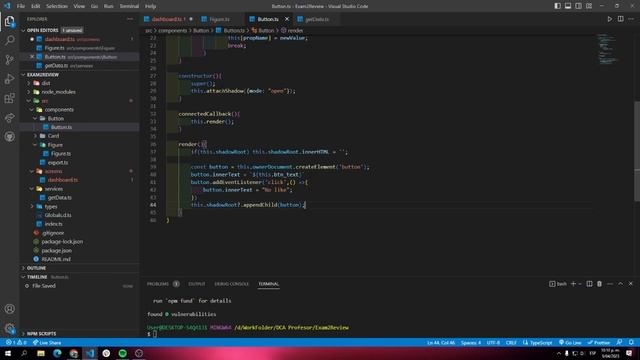Open the Search view in activity bar
Viewport: 640px width, 360px height.
[9, 40]
